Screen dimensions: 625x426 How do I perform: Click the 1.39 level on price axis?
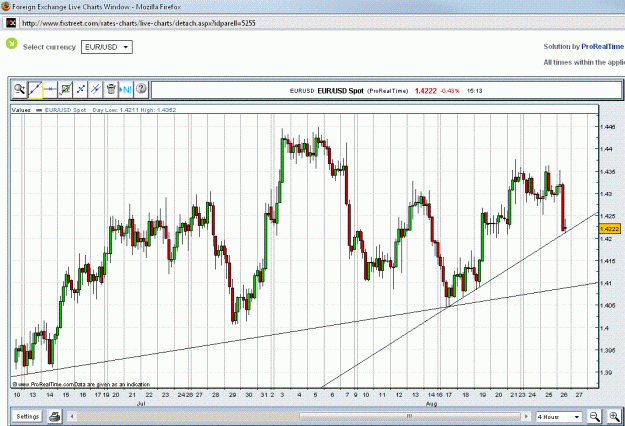[x=605, y=373]
